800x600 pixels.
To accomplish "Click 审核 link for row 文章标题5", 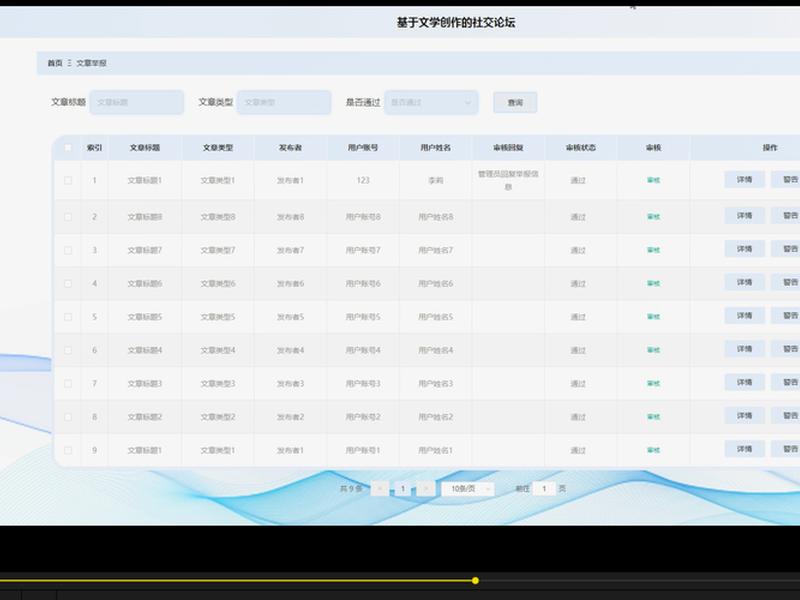I will [654, 317].
